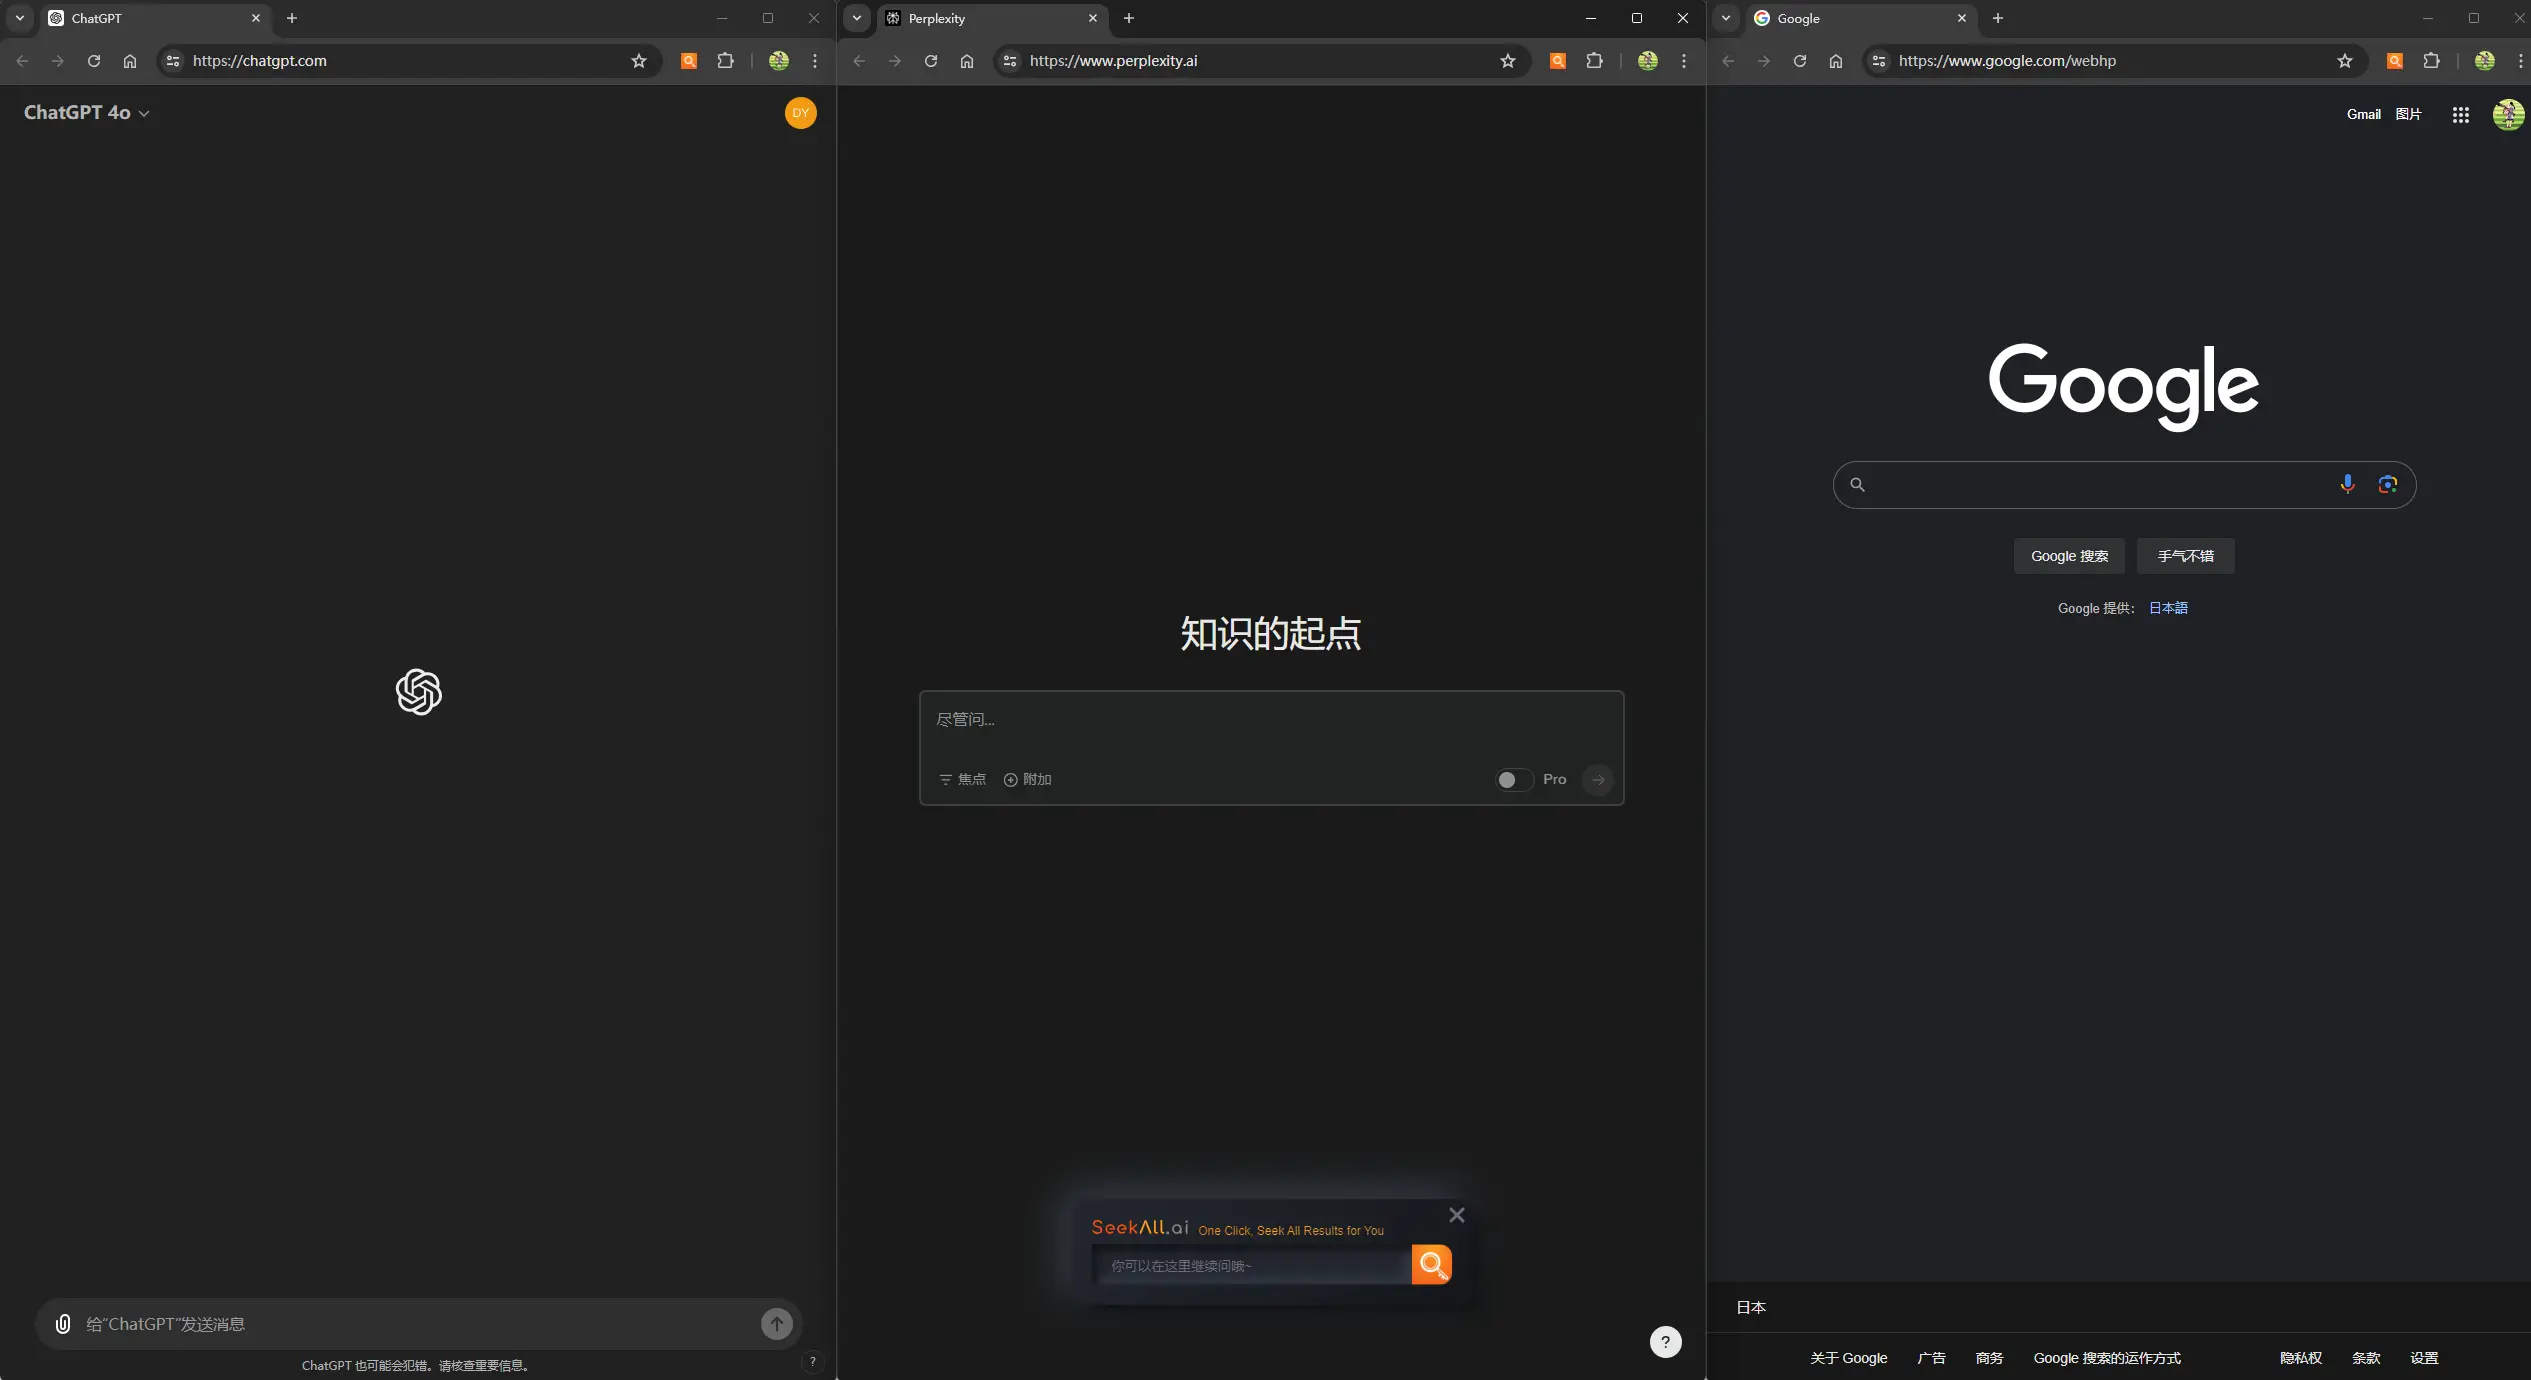
Task: Open the 日本語 language link
Action: point(2168,607)
